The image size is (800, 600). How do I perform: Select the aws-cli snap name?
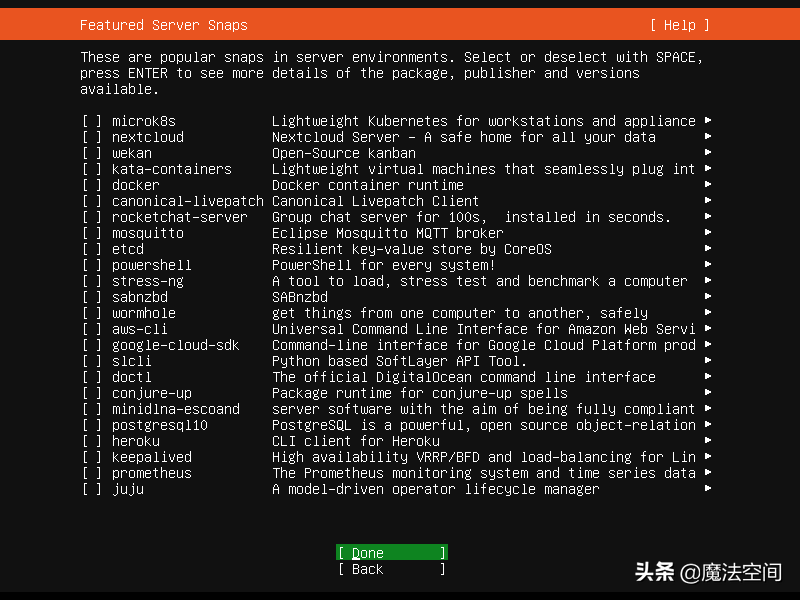point(140,329)
